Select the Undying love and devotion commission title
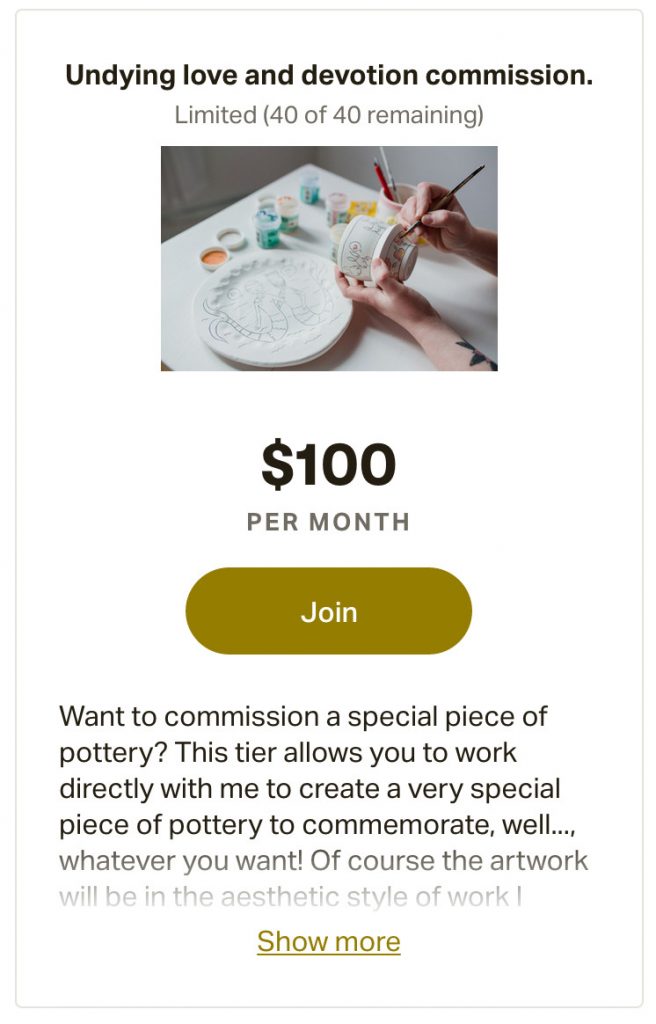Image resolution: width=656 pixels, height=1024 pixels. click(x=328, y=75)
